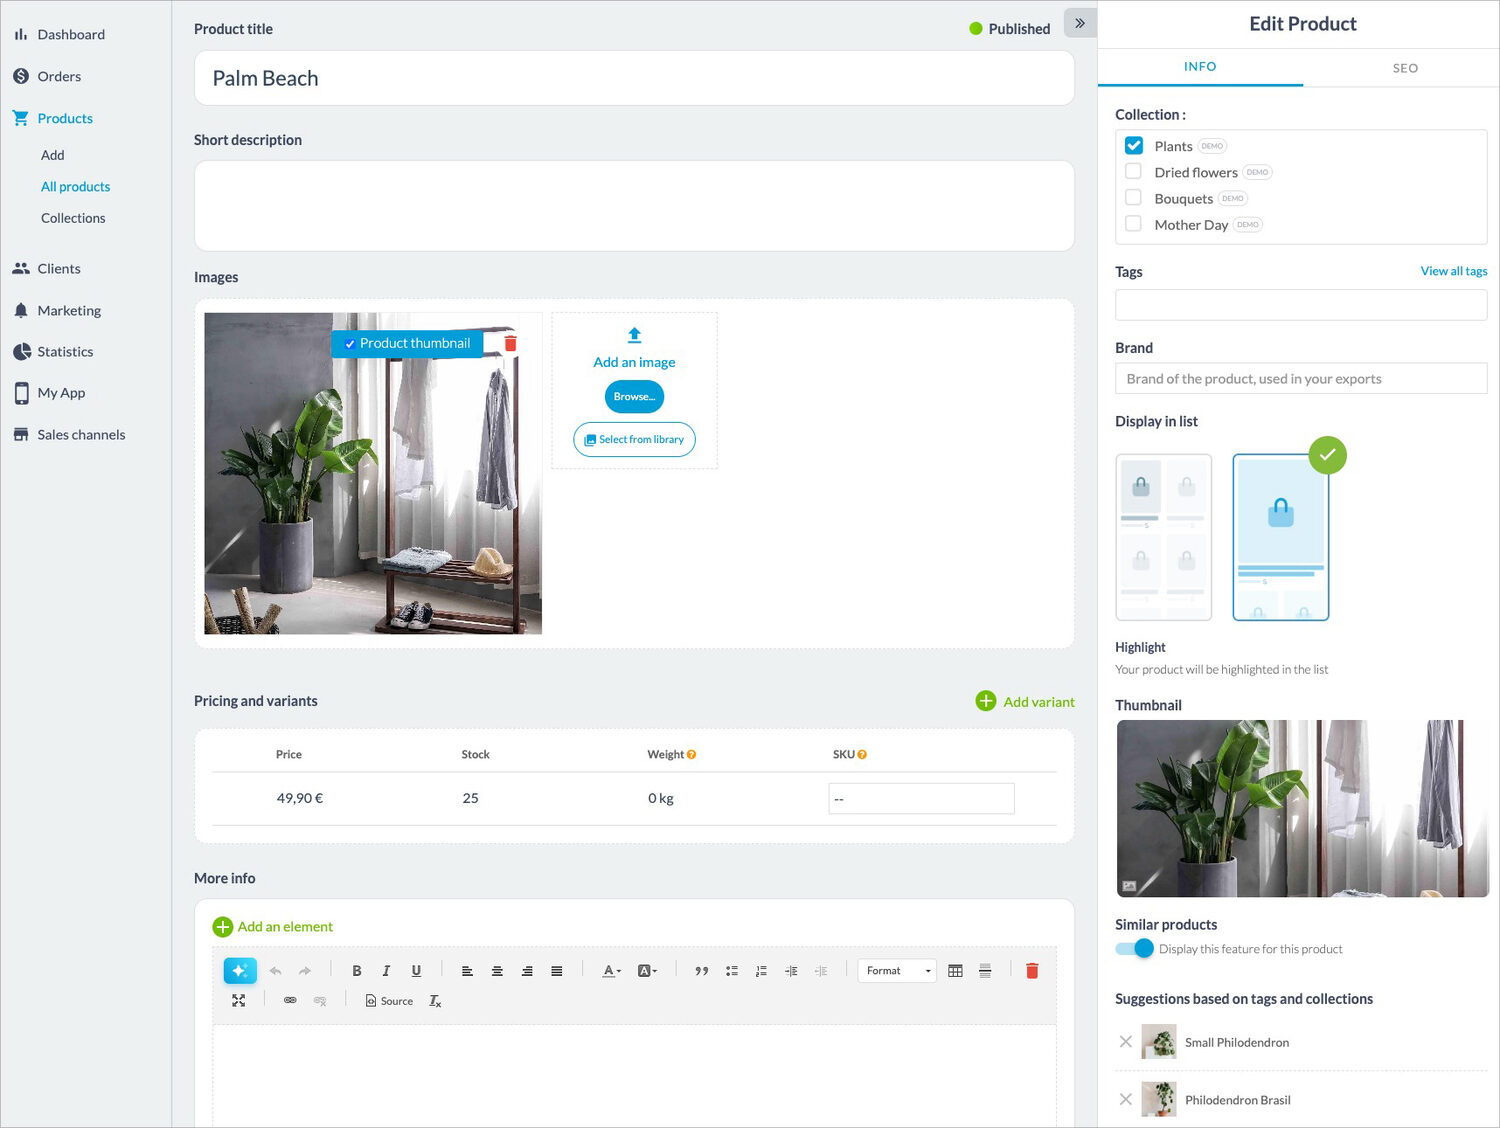
Task: Collapse the Edit Product side panel
Action: 1080,23
